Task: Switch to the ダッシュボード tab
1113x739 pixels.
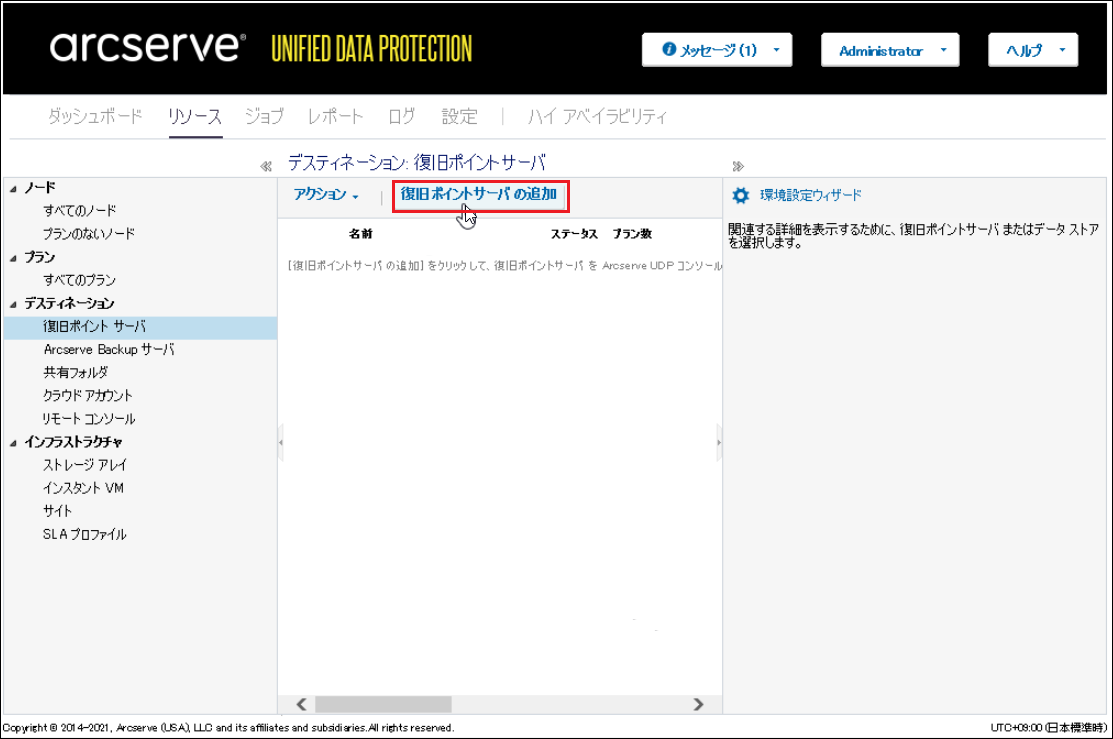Action: coord(95,116)
